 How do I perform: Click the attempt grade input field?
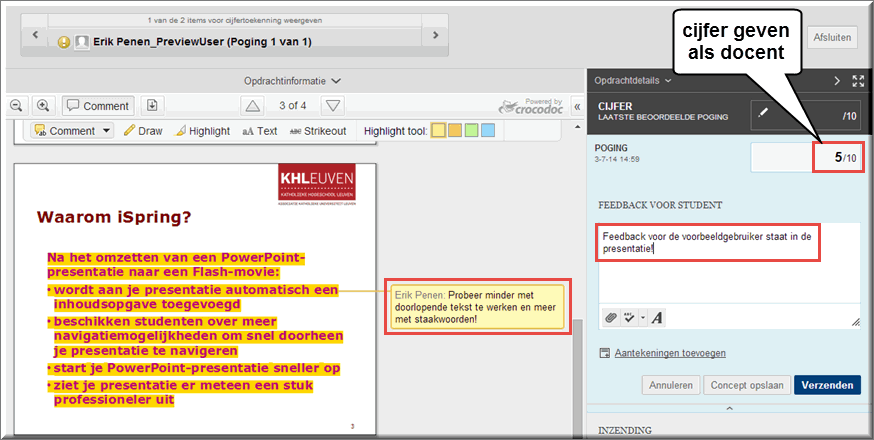point(806,157)
